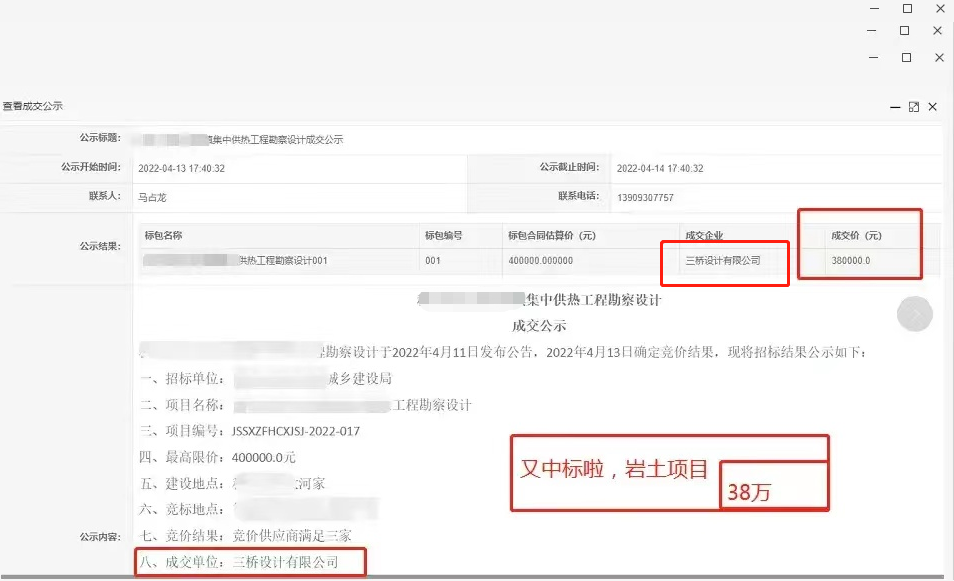
Task: Click the 标包编号 column header
Action: (443, 236)
